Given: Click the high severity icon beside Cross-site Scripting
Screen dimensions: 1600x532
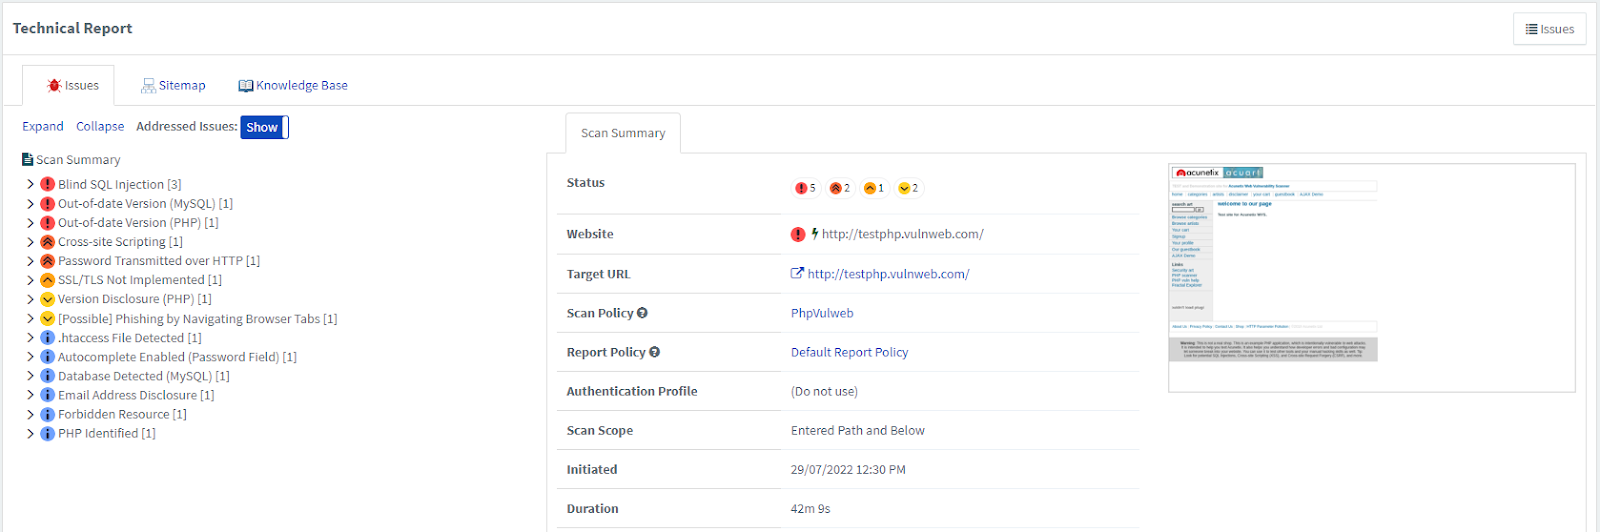Looking at the screenshot, I should [x=47, y=242].
